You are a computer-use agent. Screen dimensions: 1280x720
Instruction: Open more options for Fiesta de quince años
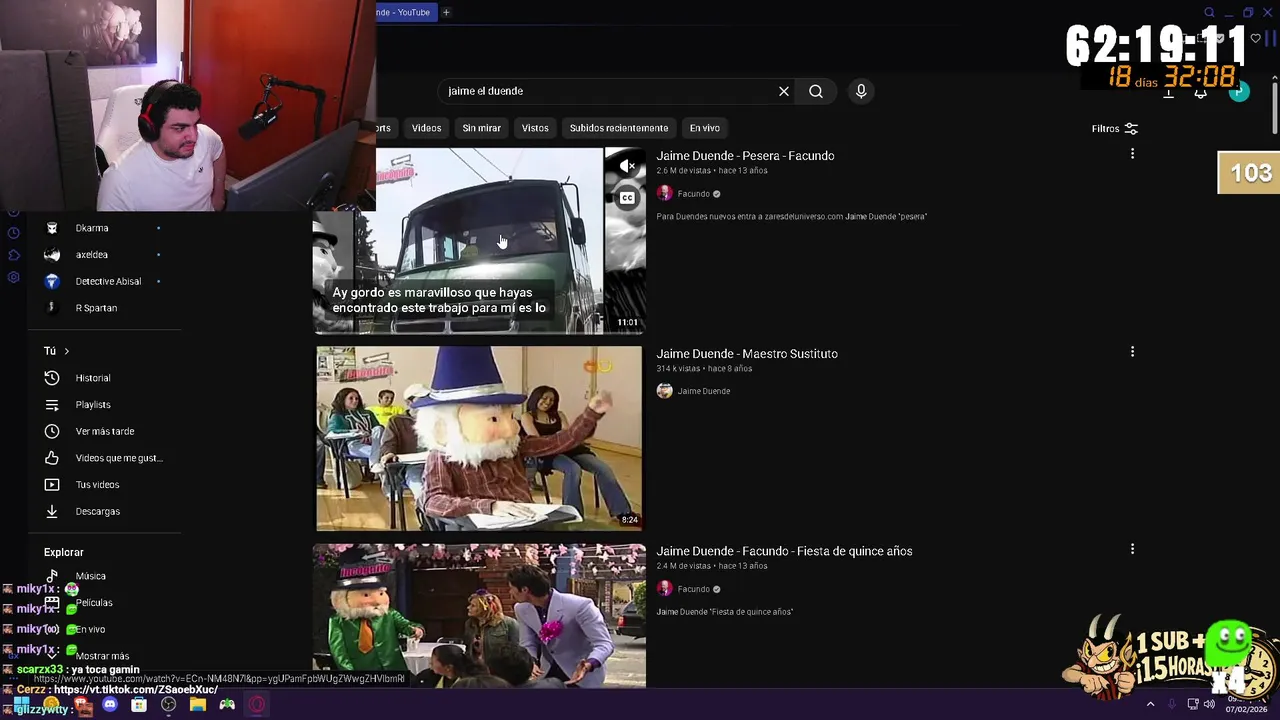click(1132, 549)
